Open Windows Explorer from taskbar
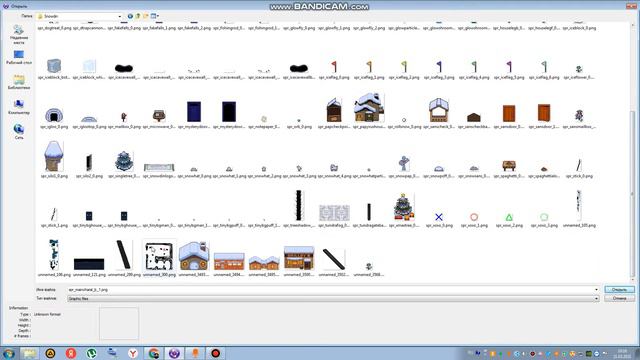 point(29,353)
